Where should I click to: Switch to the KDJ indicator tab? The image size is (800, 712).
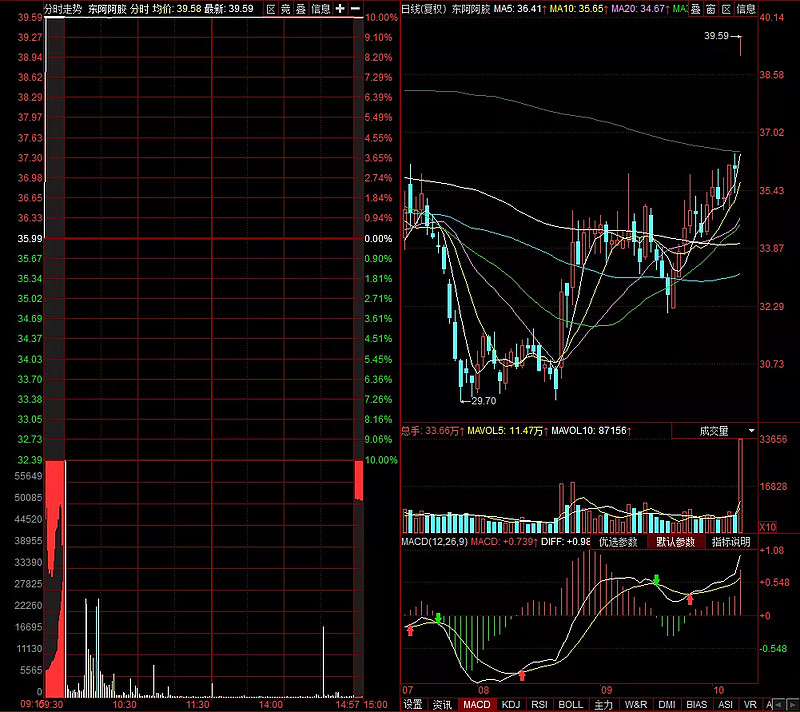[511, 704]
